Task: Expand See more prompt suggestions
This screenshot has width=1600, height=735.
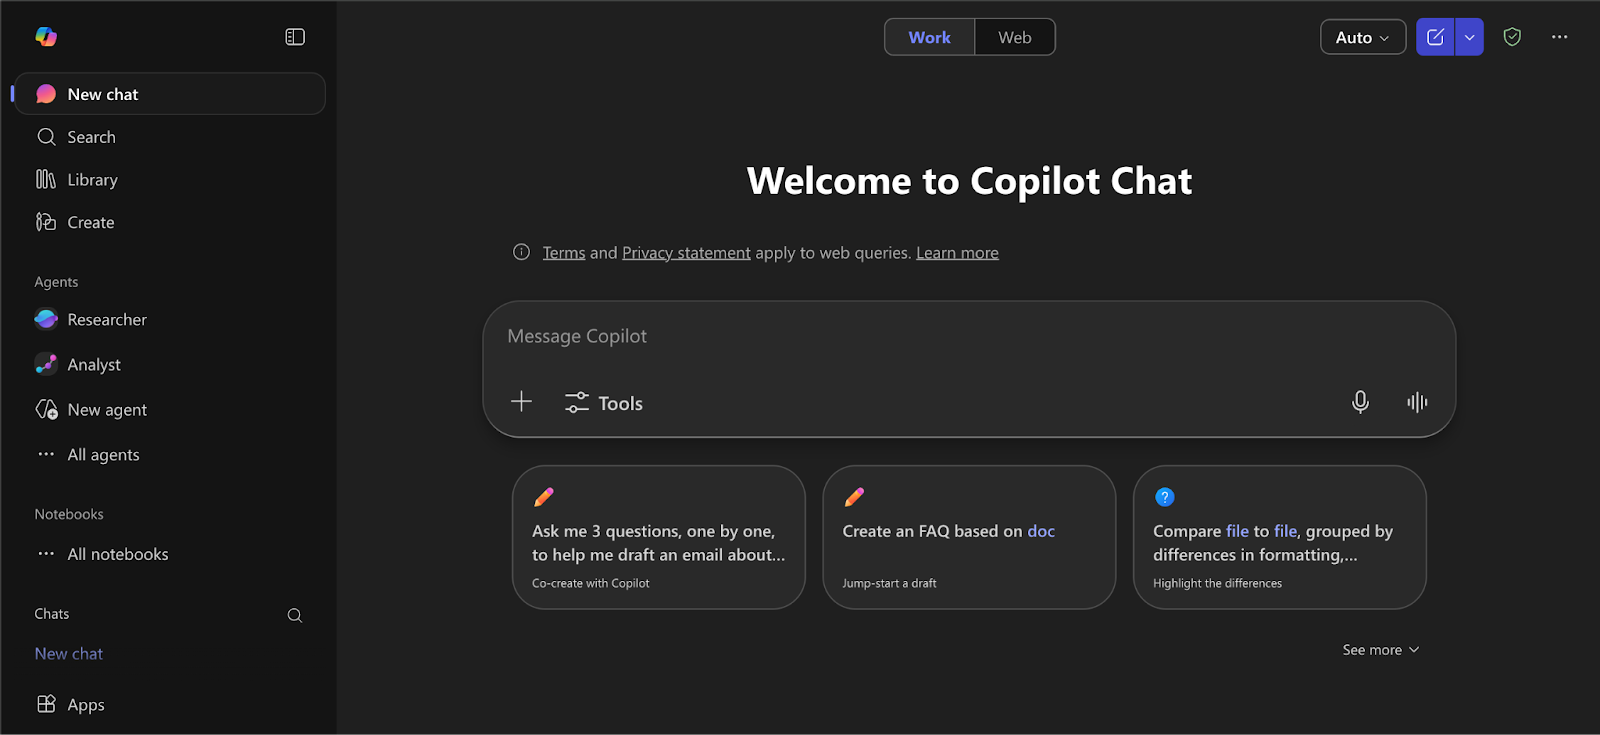Action: [x=1380, y=650]
